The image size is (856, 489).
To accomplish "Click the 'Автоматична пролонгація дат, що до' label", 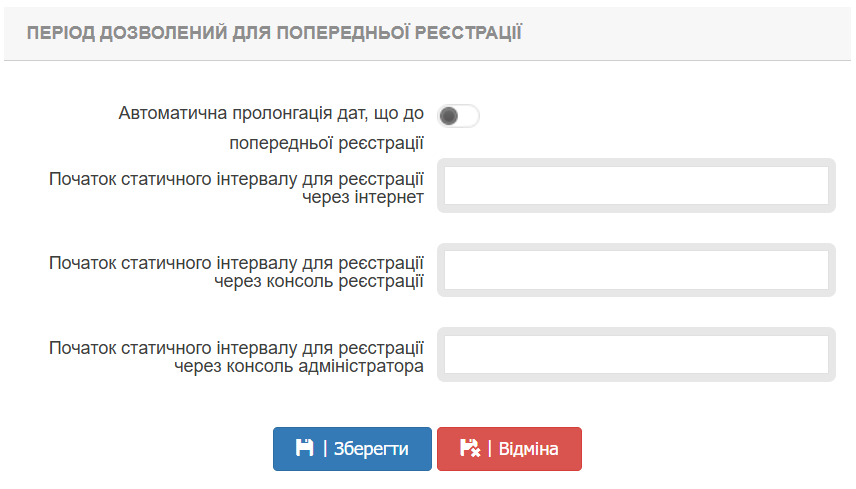I will (271, 114).
